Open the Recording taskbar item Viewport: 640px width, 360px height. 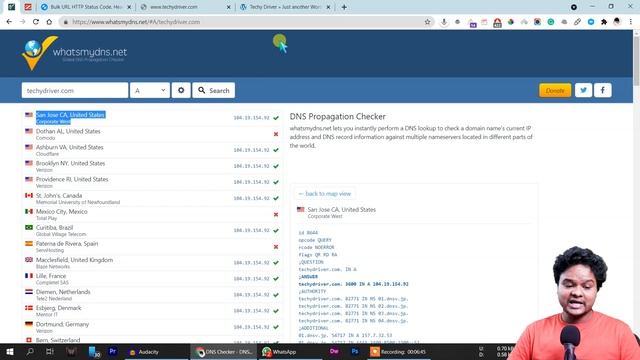tap(399, 351)
